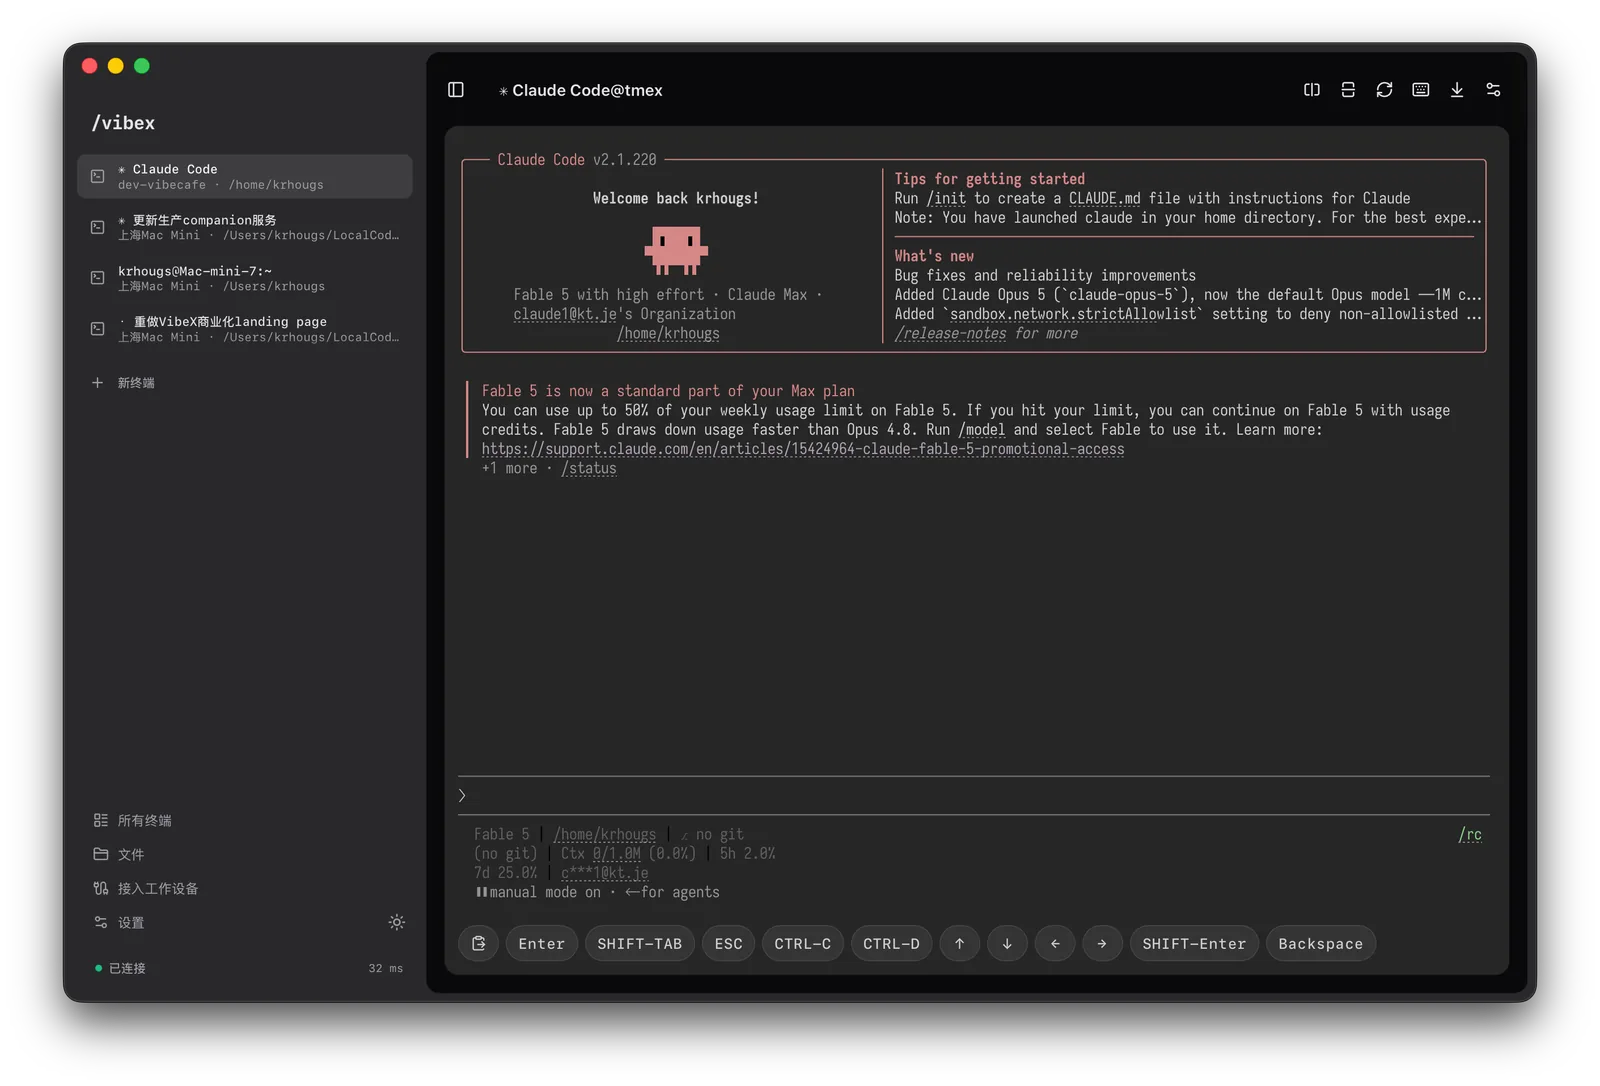Click the terminal prompt input line
Viewport: 1600px width, 1086px height.
pos(974,795)
